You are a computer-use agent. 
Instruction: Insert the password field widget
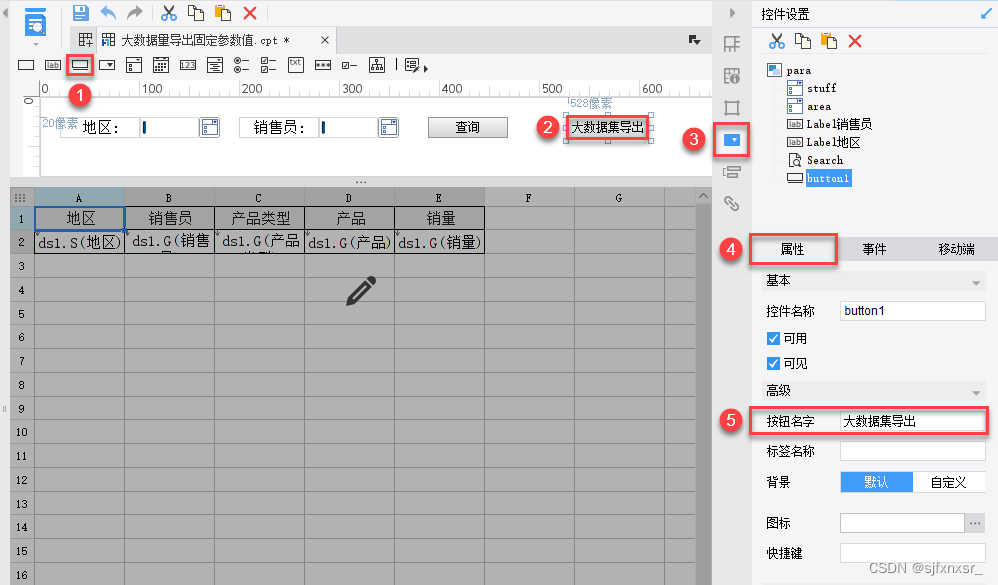point(323,65)
